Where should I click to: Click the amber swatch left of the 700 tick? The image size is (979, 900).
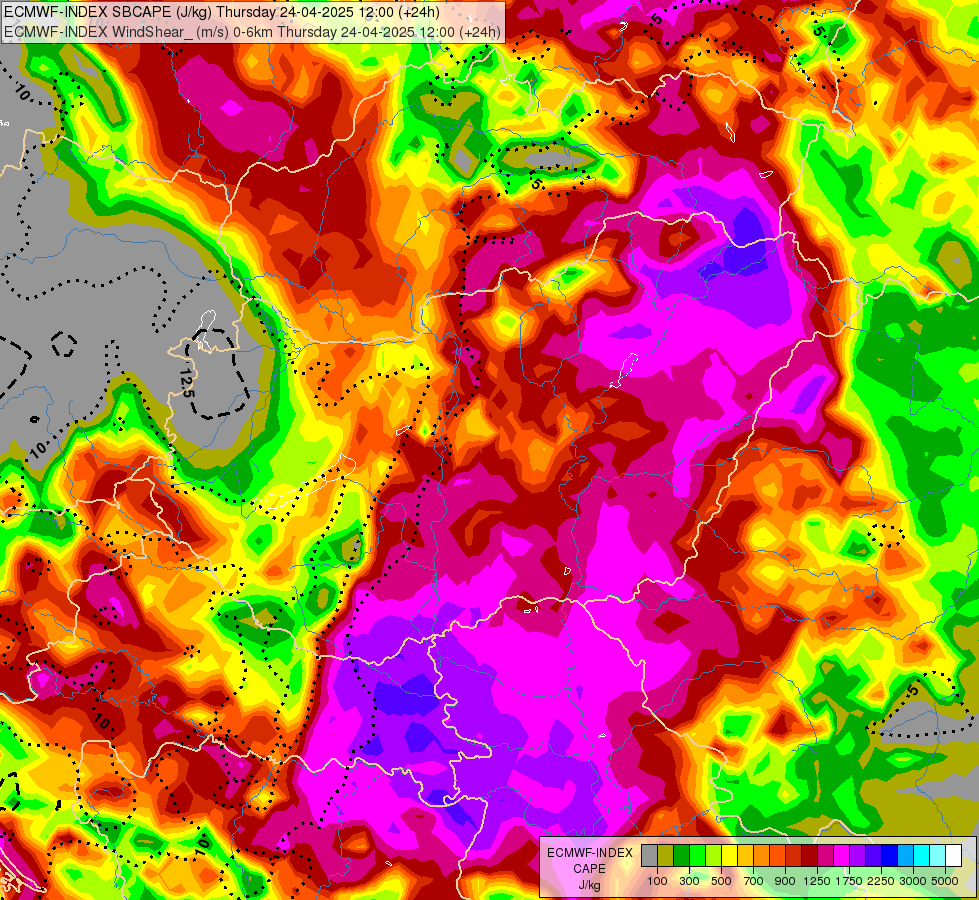click(x=745, y=855)
